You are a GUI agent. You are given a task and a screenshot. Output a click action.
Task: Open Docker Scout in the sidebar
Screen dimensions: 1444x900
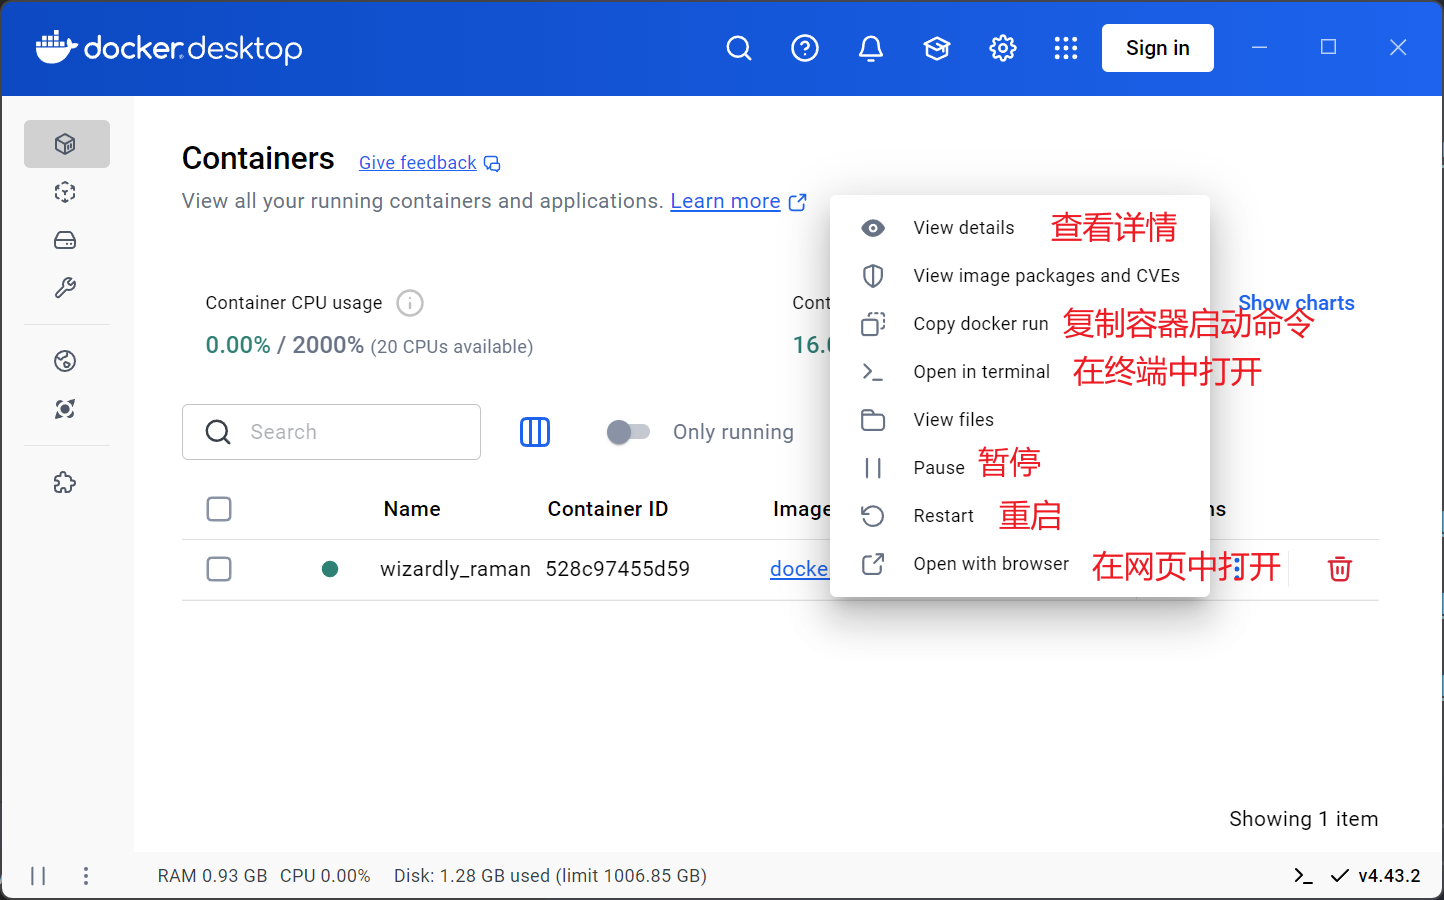click(66, 409)
